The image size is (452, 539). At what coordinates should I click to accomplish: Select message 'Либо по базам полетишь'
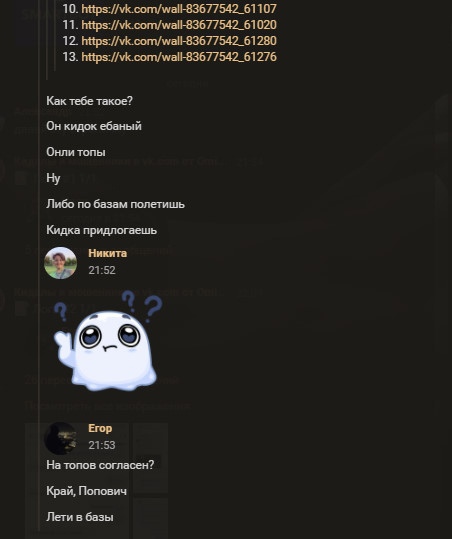pyautogui.click(x=115, y=204)
